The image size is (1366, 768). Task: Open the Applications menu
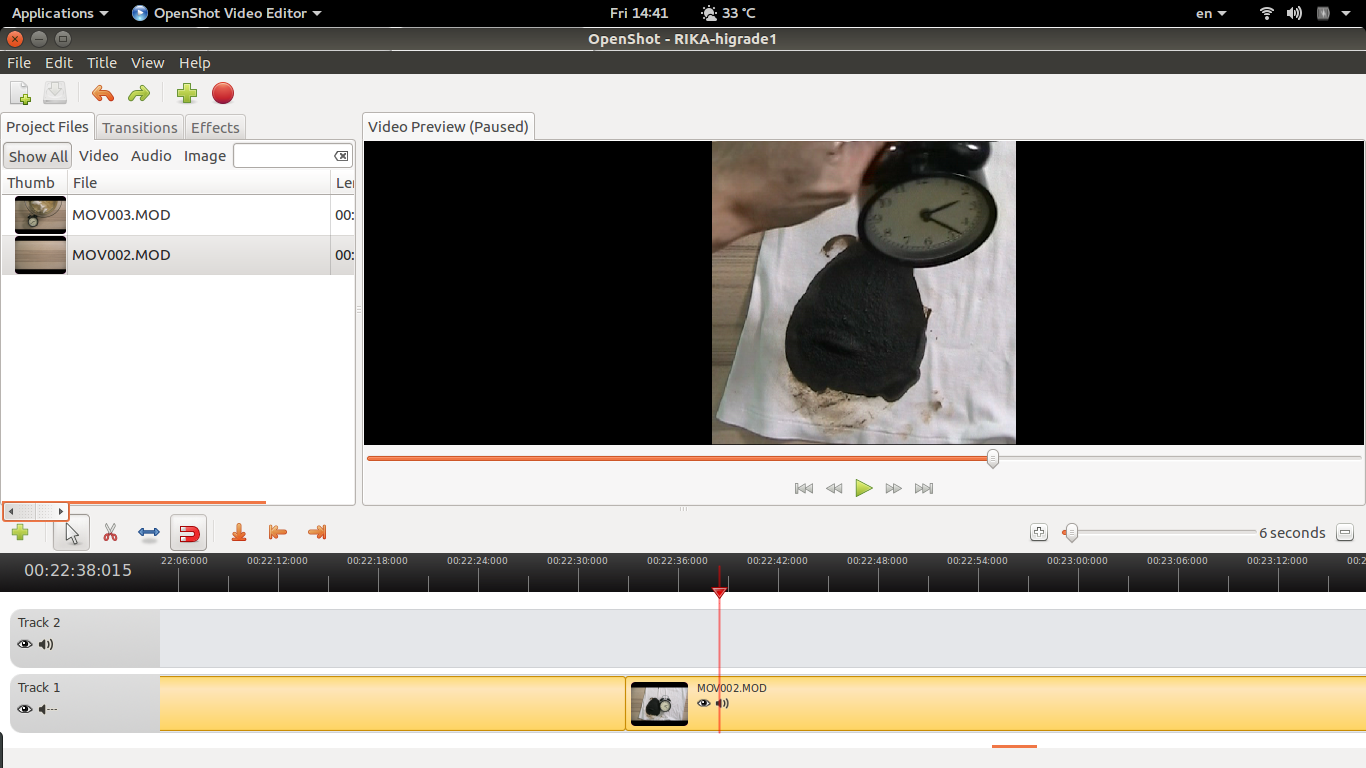pyautogui.click(x=59, y=13)
